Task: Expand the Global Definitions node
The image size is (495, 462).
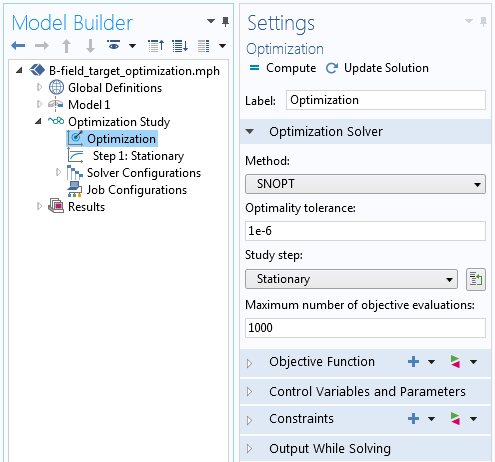Action: coord(39,87)
